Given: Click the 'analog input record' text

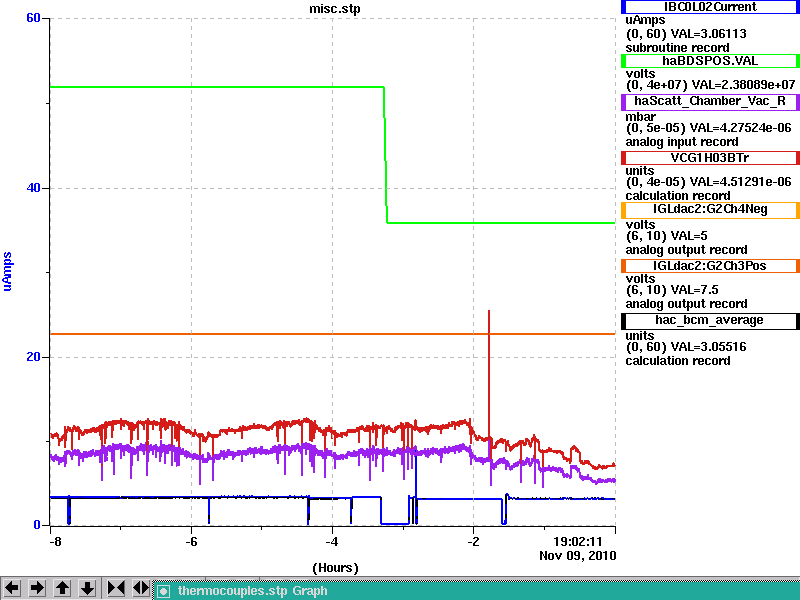Looking at the screenshot, I should [x=682, y=142].
